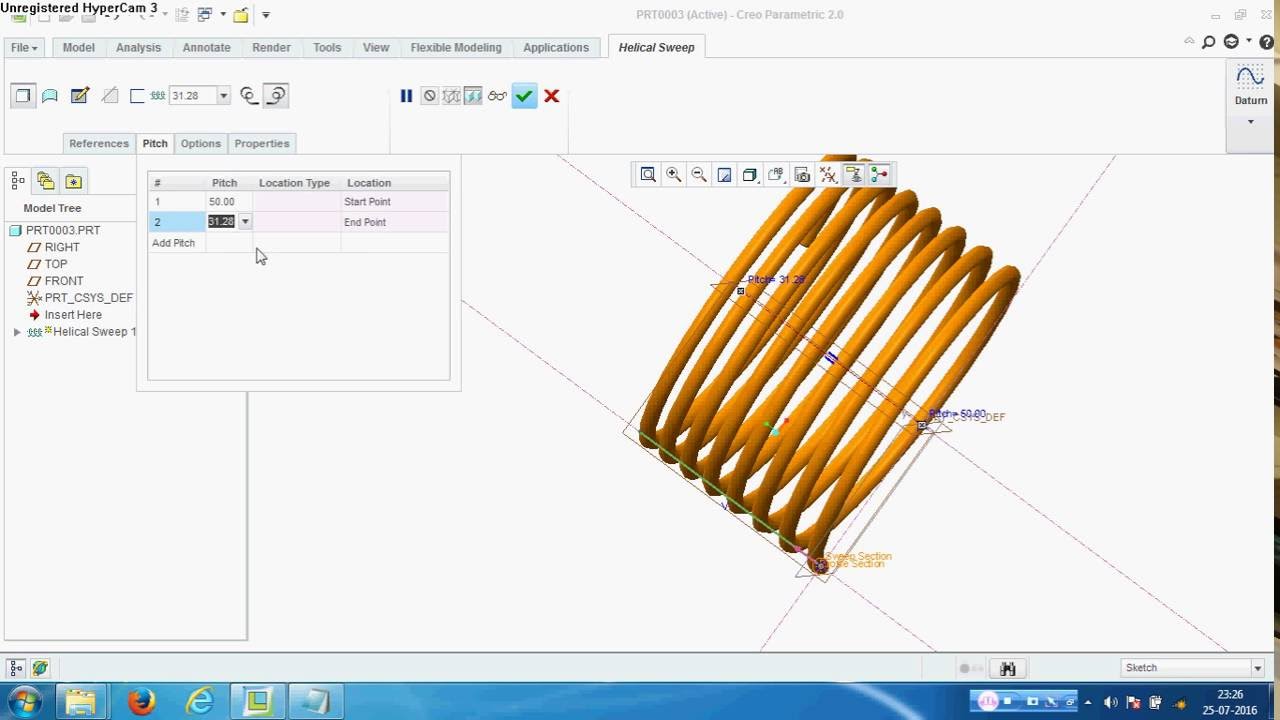
Task: Select the sweep as solid option
Action: [x=22, y=96]
